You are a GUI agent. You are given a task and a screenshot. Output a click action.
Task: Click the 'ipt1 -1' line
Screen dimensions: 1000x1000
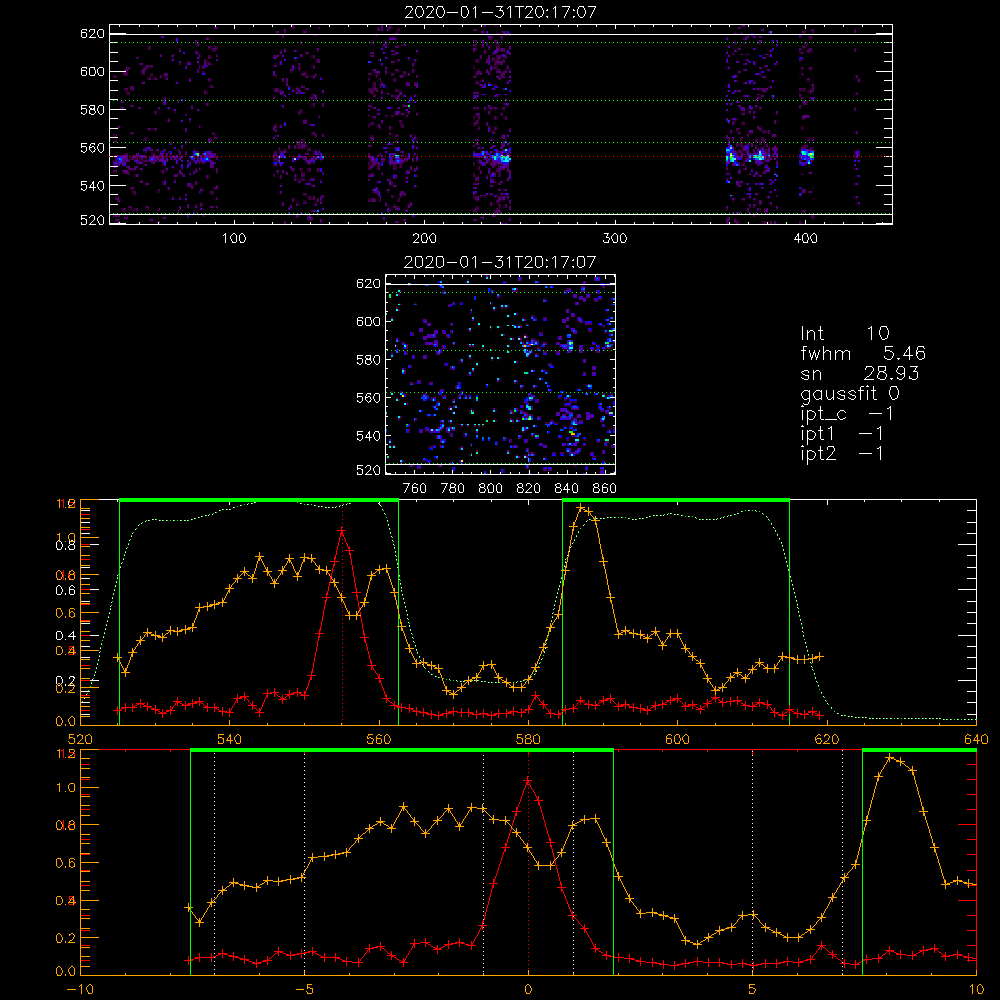tap(842, 434)
